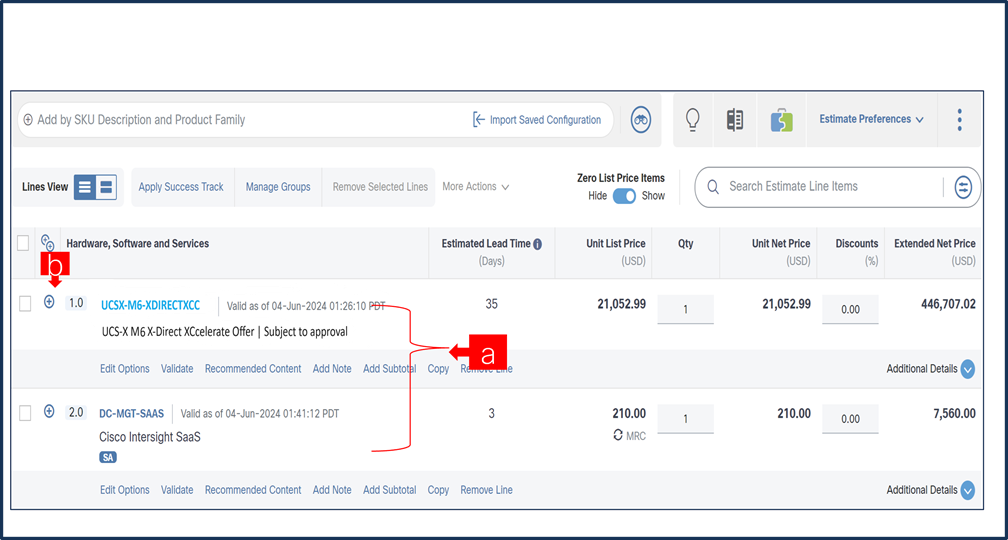Click Add Subtotal for line 1.0
1008x540 pixels.
390,369
